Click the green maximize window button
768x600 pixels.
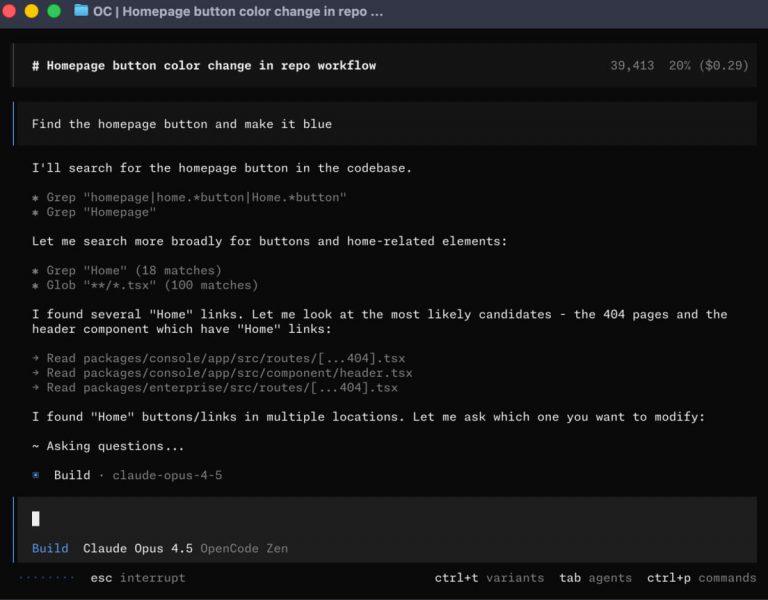pos(54,12)
